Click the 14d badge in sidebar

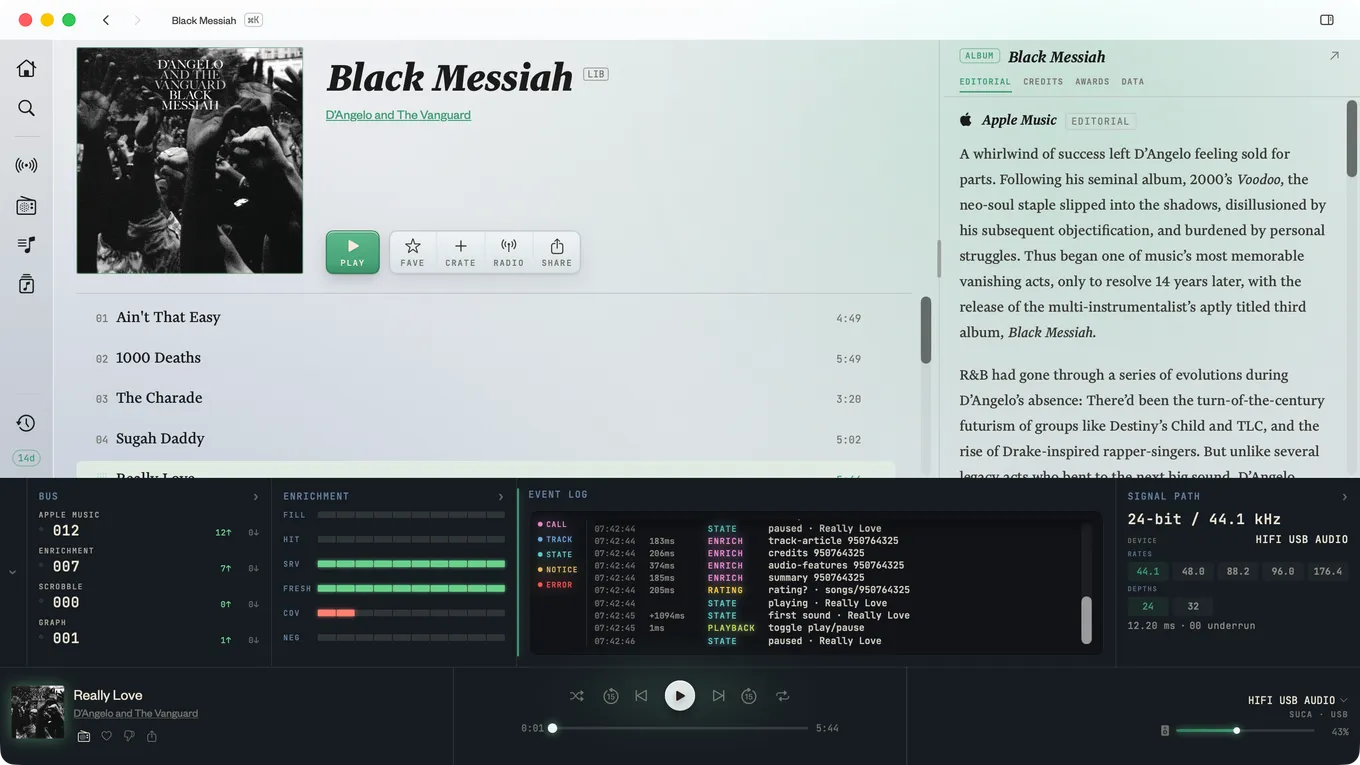[x=27, y=458]
